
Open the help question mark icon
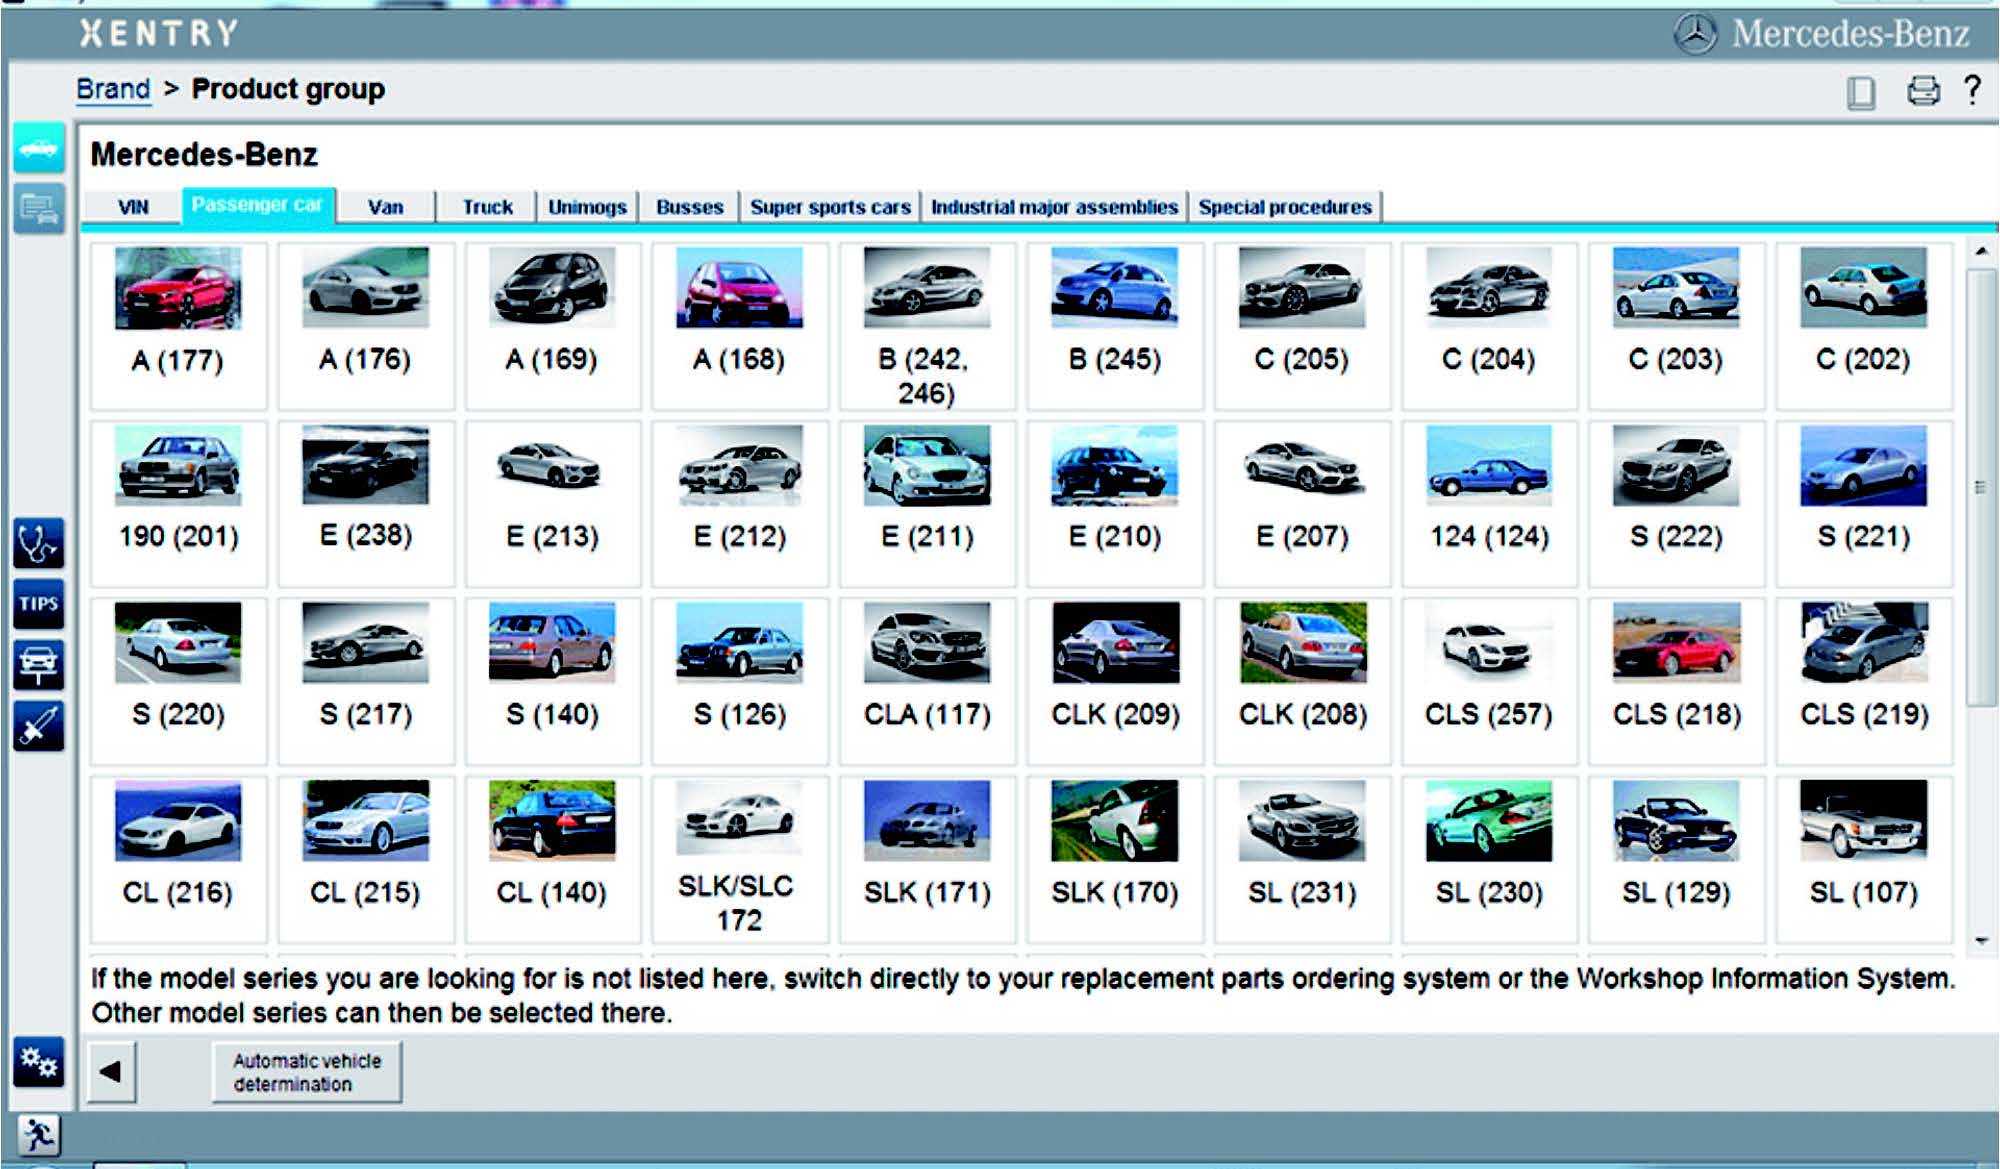1972,90
